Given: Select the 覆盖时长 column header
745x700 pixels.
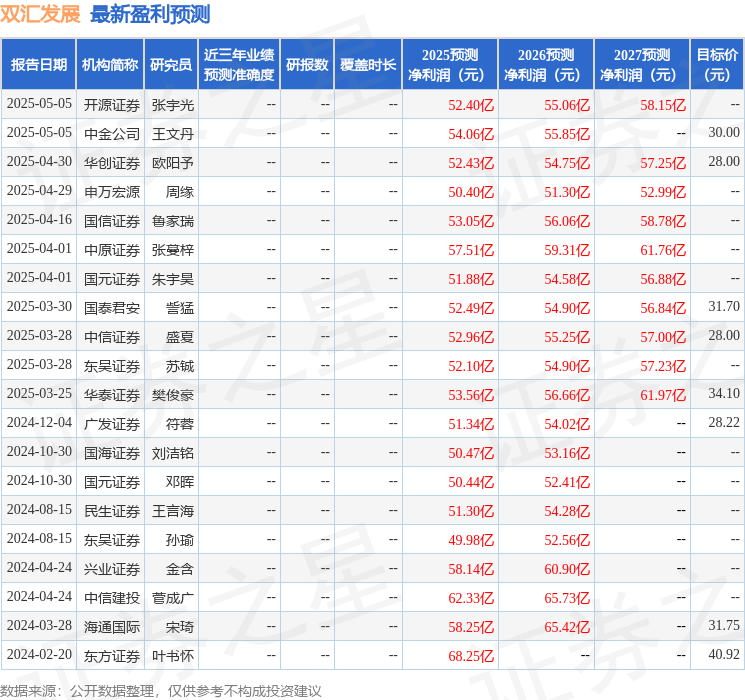Looking at the screenshot, I should coord(368,65).
